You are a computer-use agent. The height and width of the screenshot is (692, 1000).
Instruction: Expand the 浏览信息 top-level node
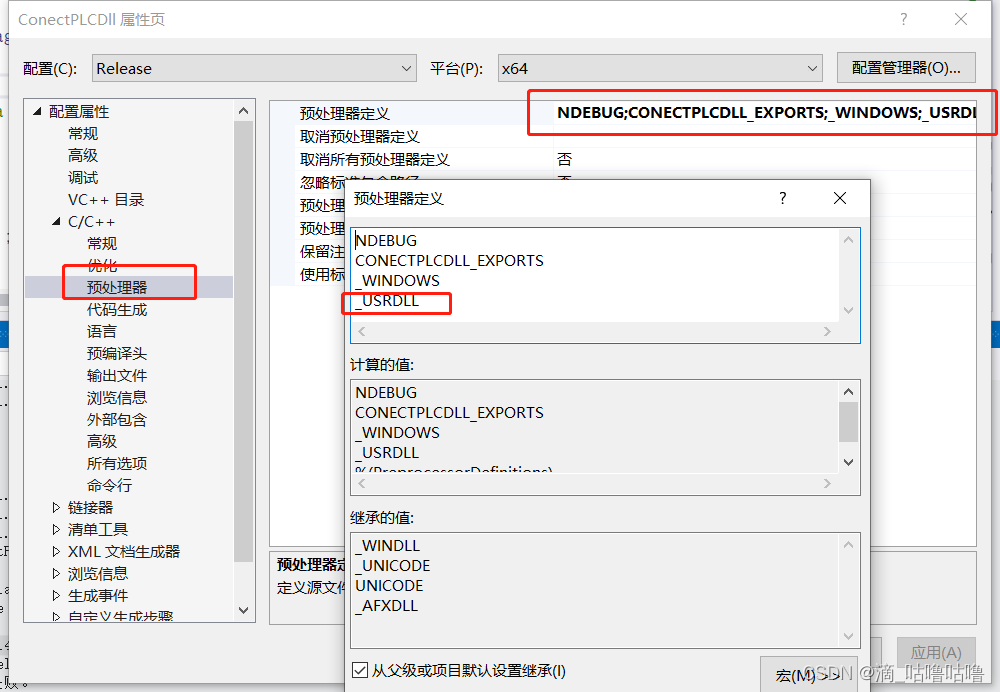[x=56, y=573]
